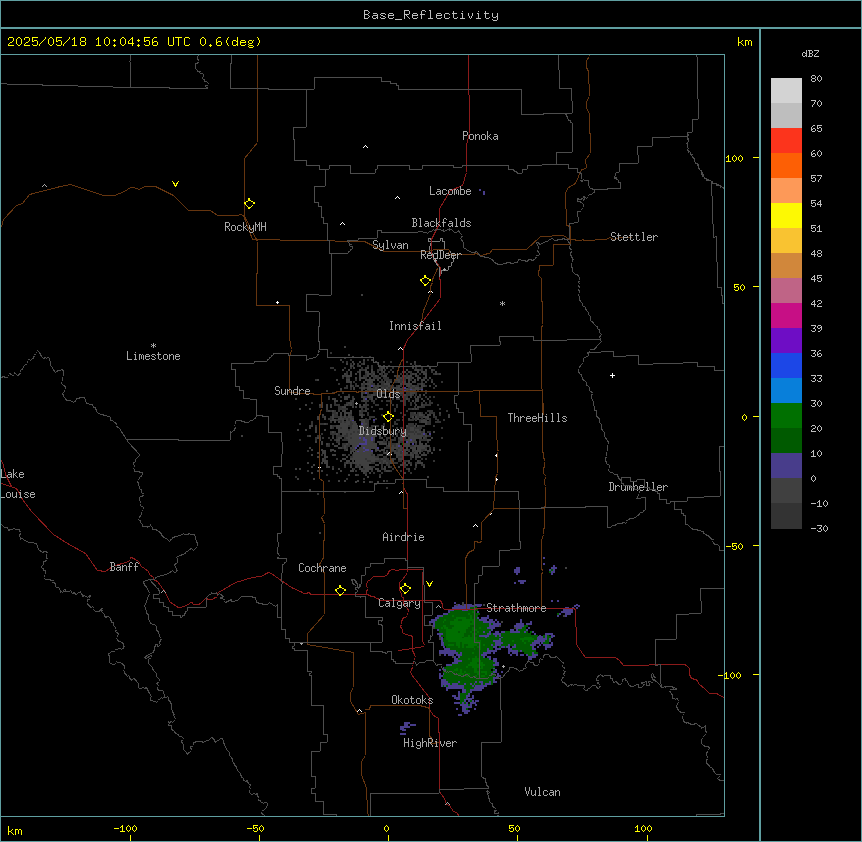The image size is (862, 842).
Task: Click the Cochrane city label
Action: click(x=322, y=568)
